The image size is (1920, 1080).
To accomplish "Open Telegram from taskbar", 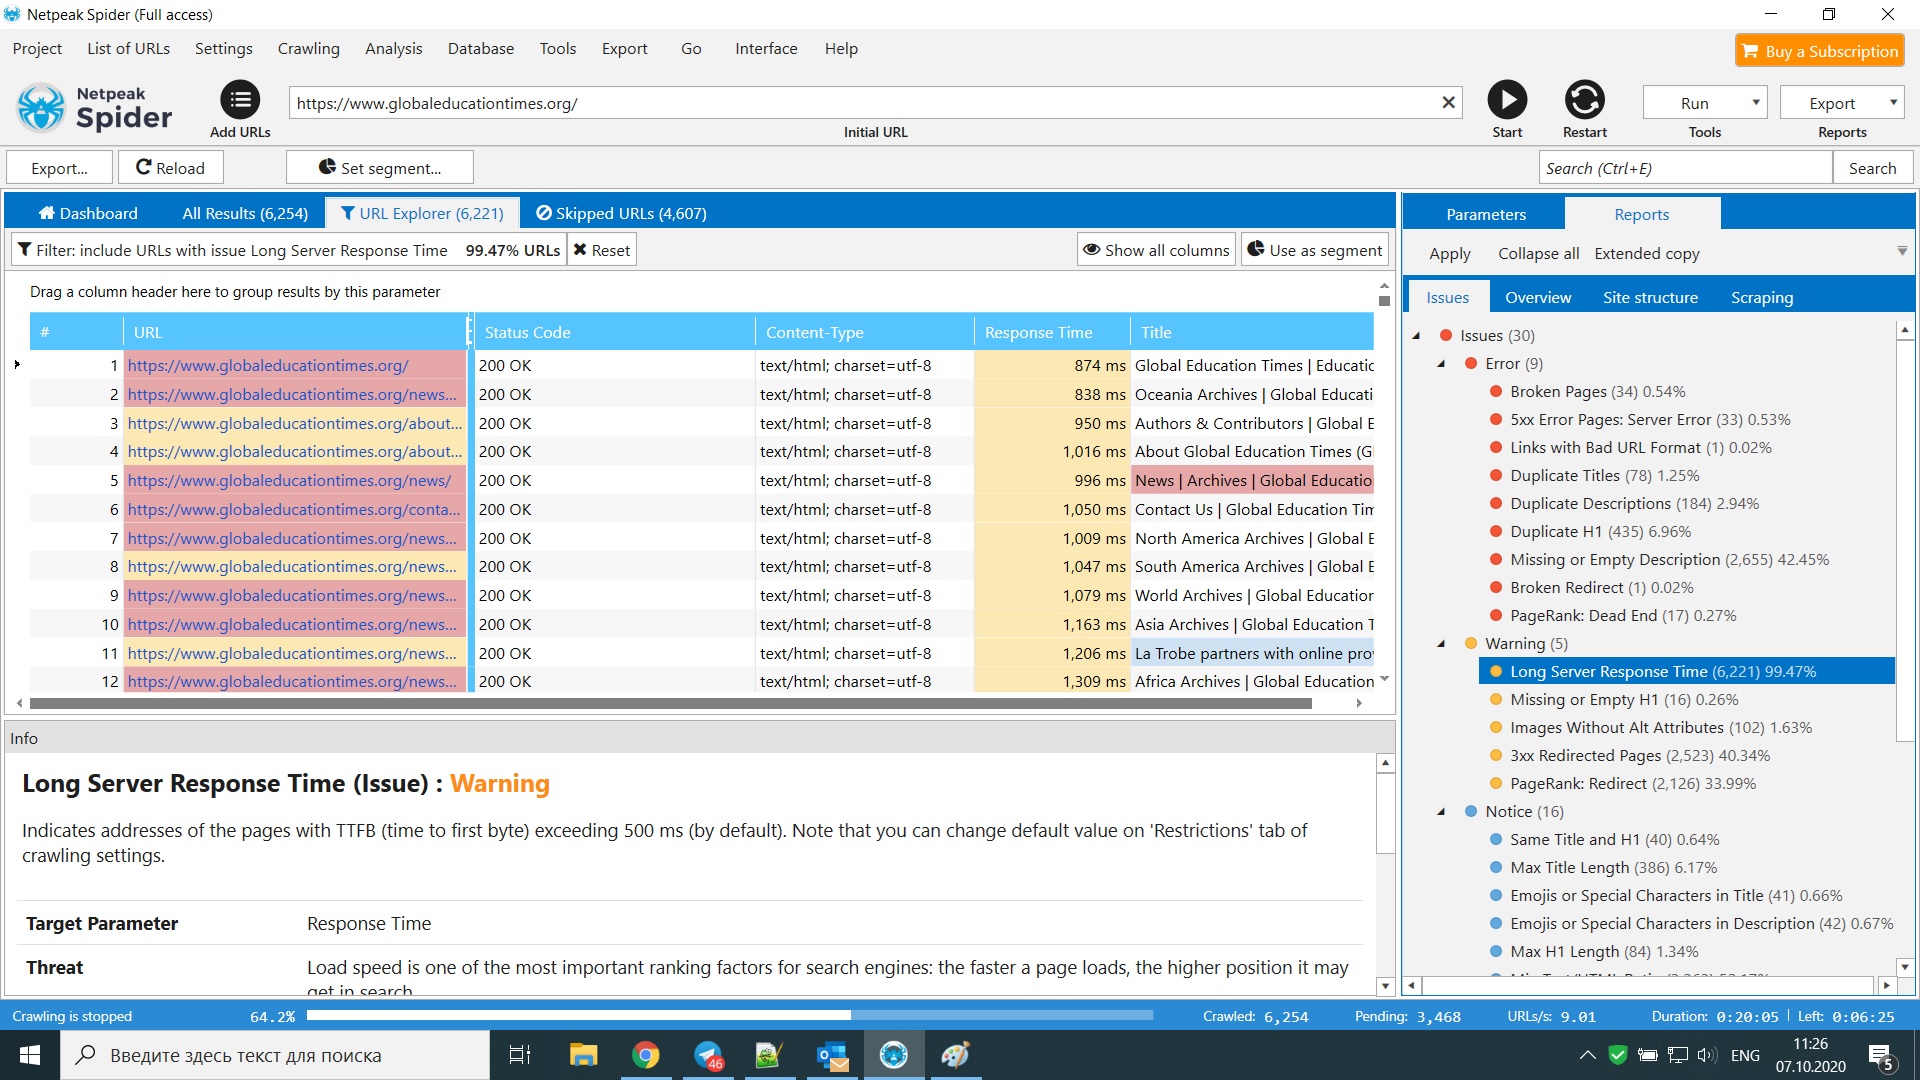I will [708, 1055].
